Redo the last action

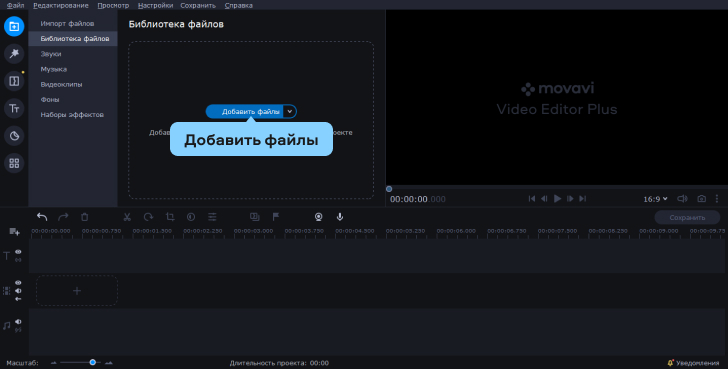pos(63,217)
